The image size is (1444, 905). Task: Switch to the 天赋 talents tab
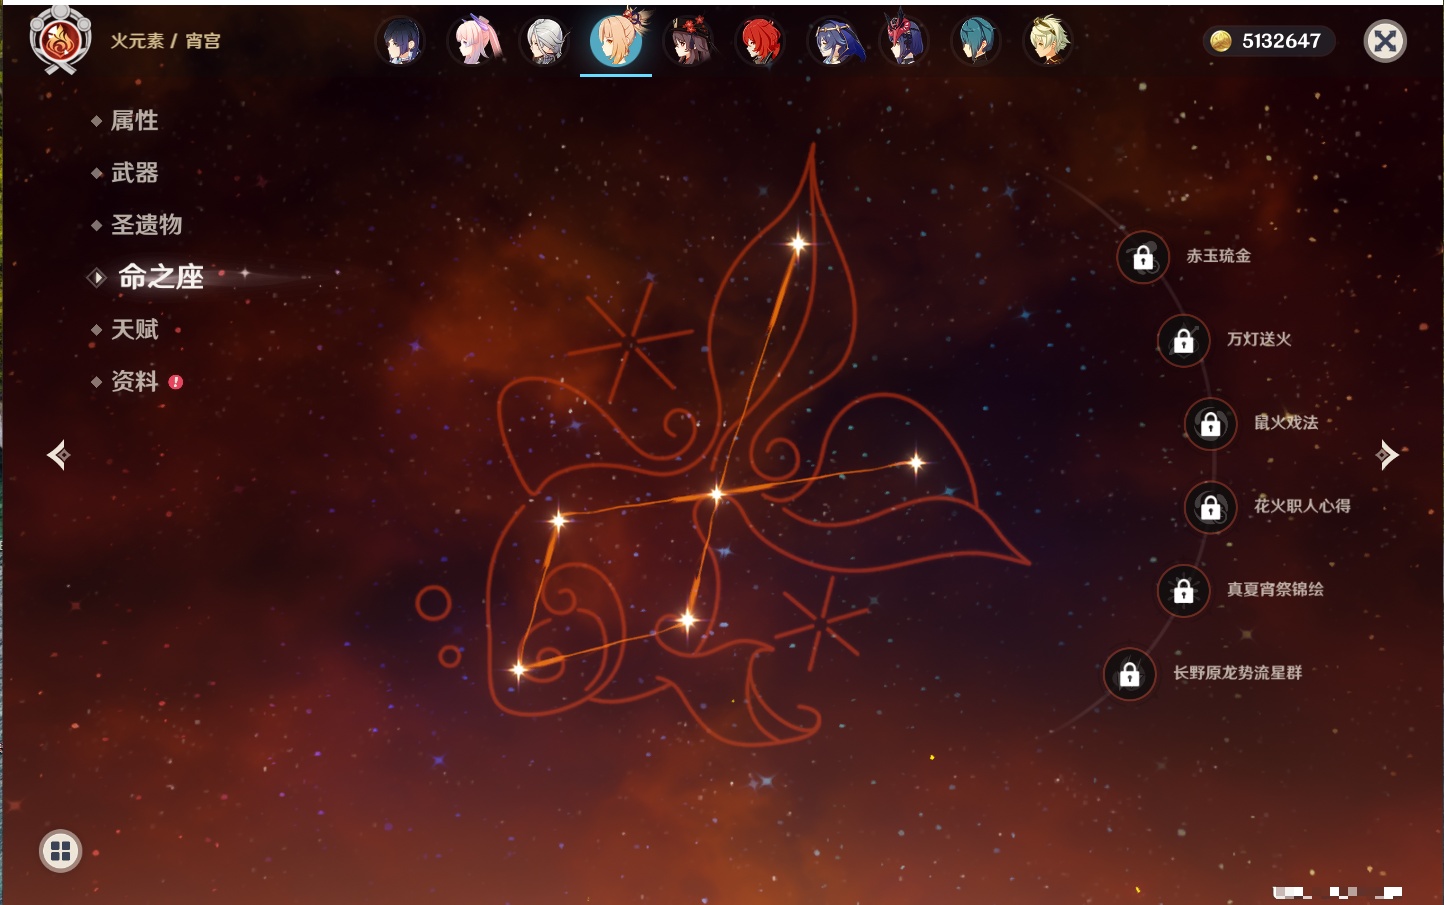click(134, 329)
